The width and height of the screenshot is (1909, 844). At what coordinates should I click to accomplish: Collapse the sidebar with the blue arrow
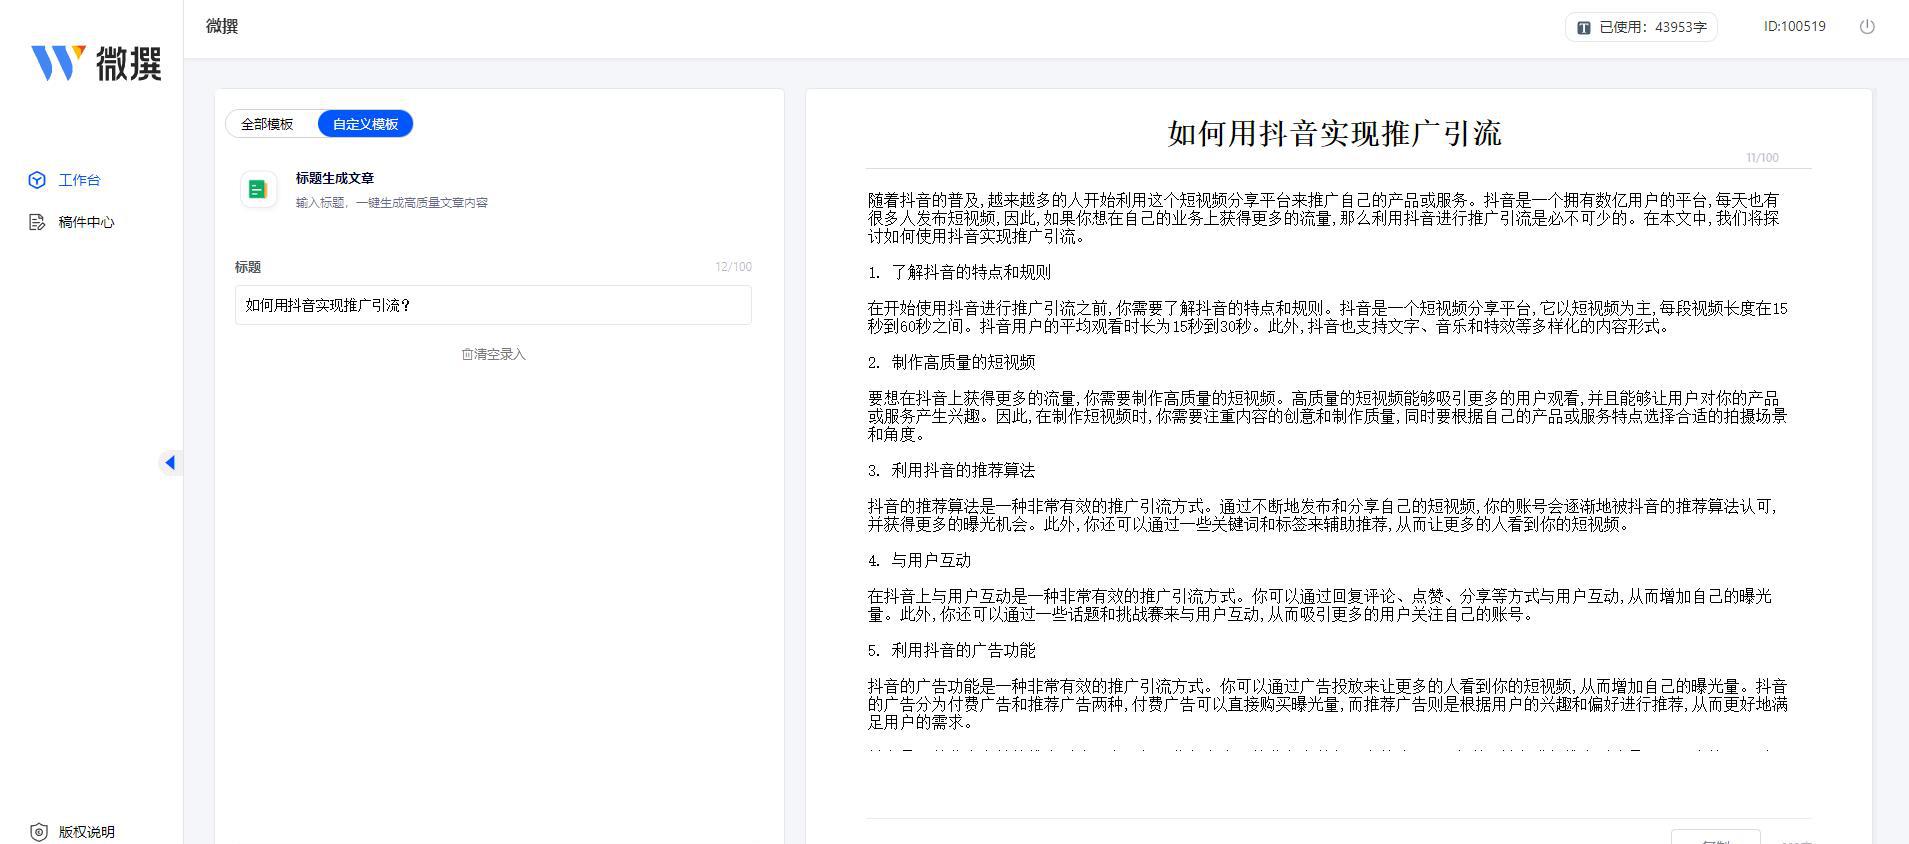pyautogui.click(x=170, y=462)
